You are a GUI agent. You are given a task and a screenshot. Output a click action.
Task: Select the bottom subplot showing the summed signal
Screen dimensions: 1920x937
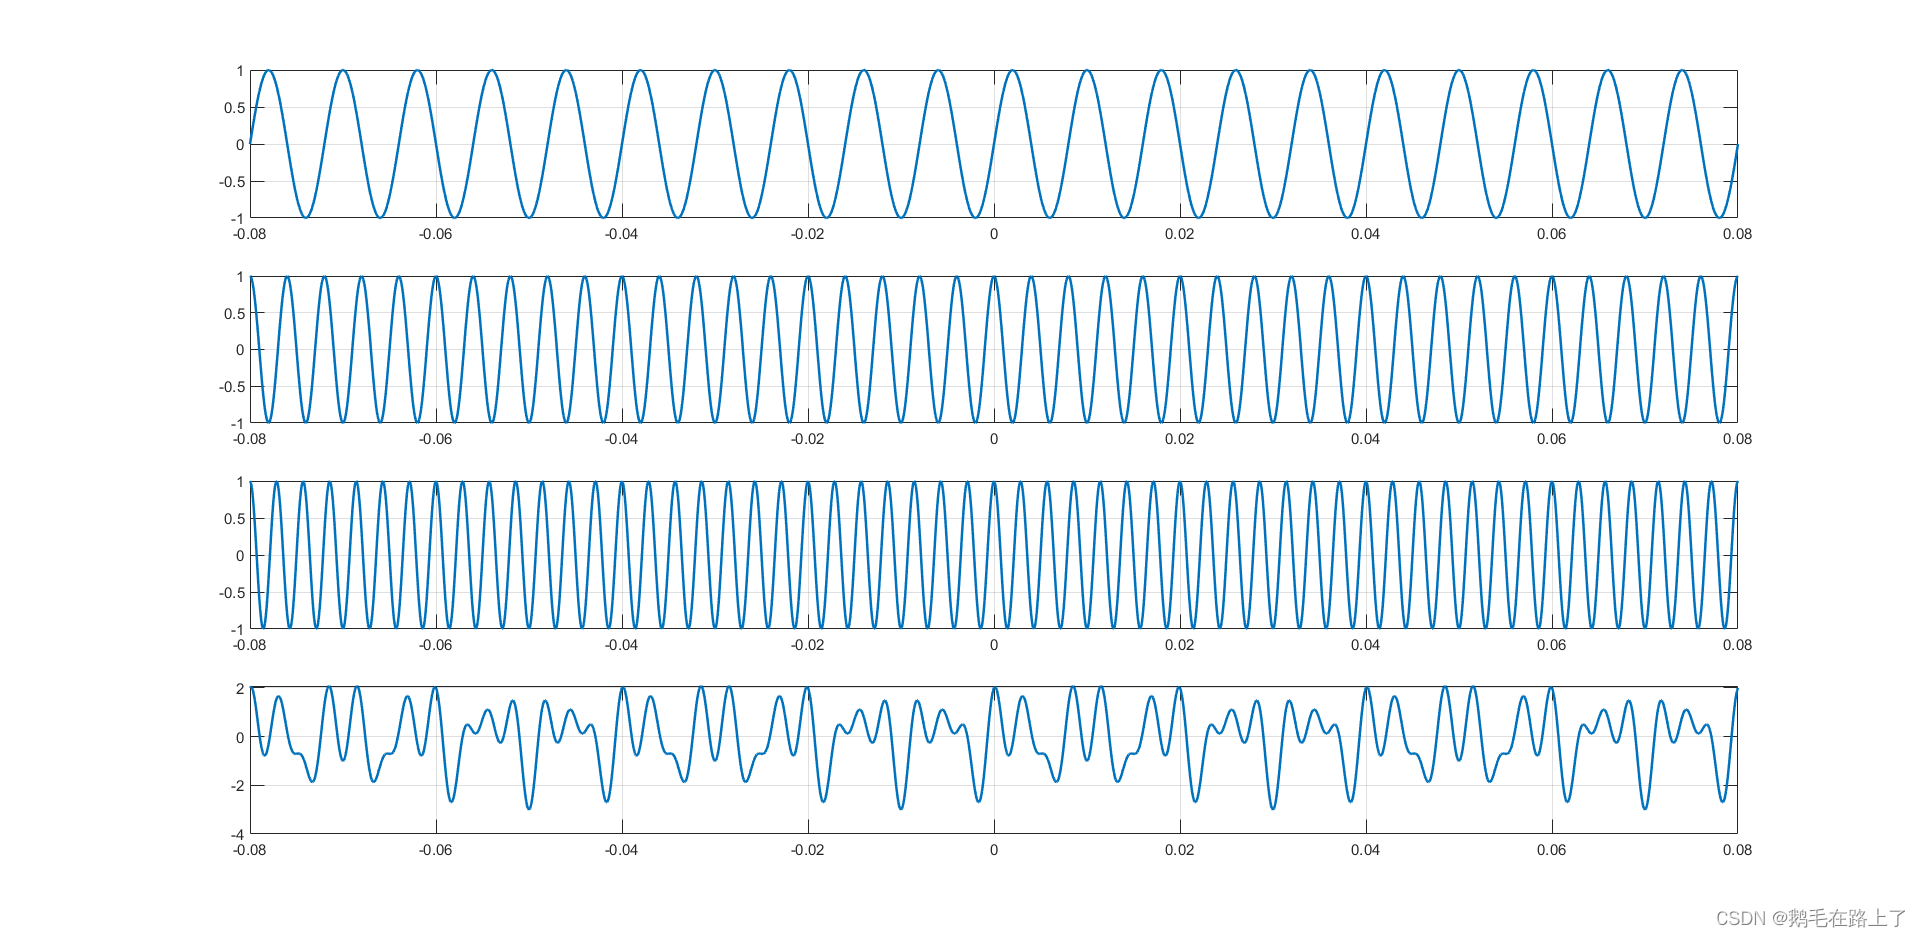click(x=993, y=760)
